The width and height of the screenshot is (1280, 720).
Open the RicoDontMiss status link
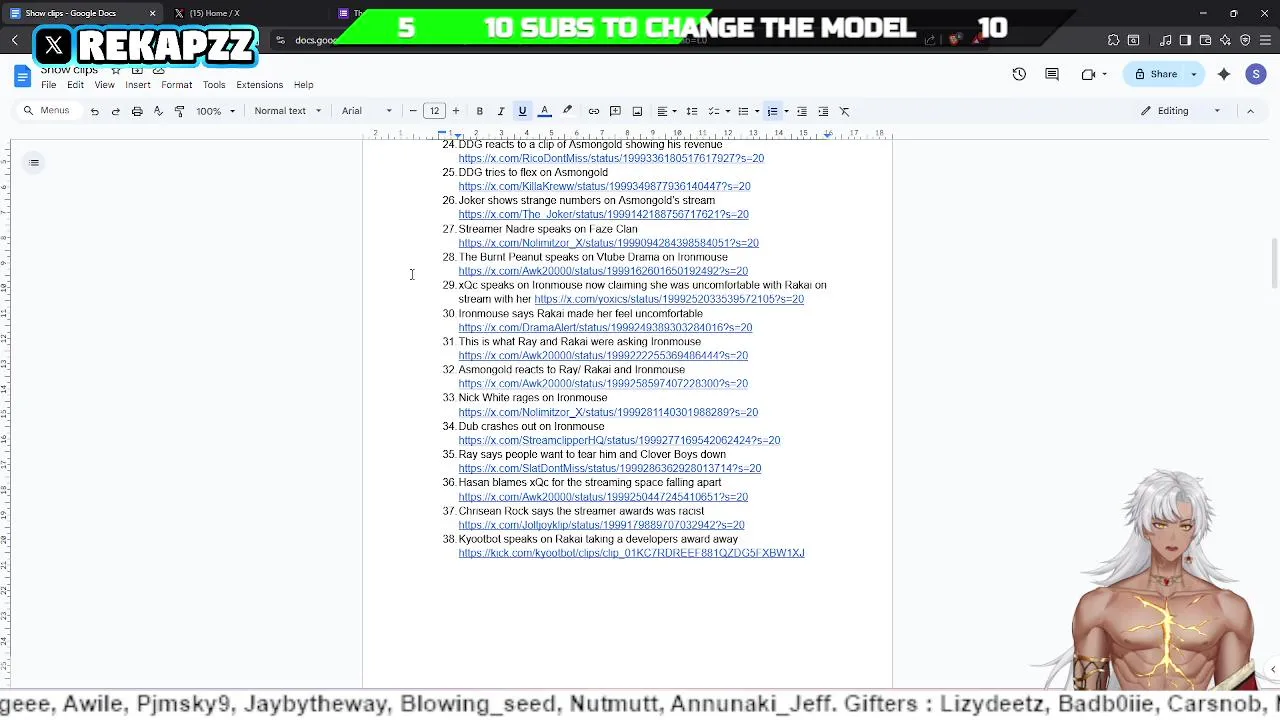pyautogui.click(x=611, y=158)
